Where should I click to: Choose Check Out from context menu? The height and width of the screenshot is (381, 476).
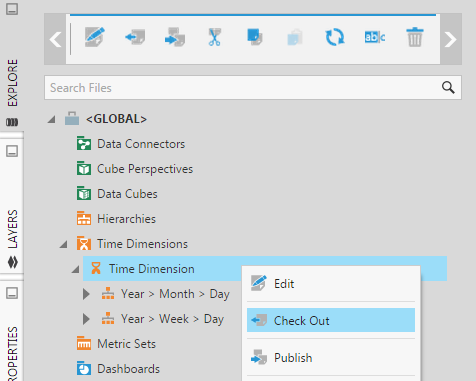coord(331,320)
